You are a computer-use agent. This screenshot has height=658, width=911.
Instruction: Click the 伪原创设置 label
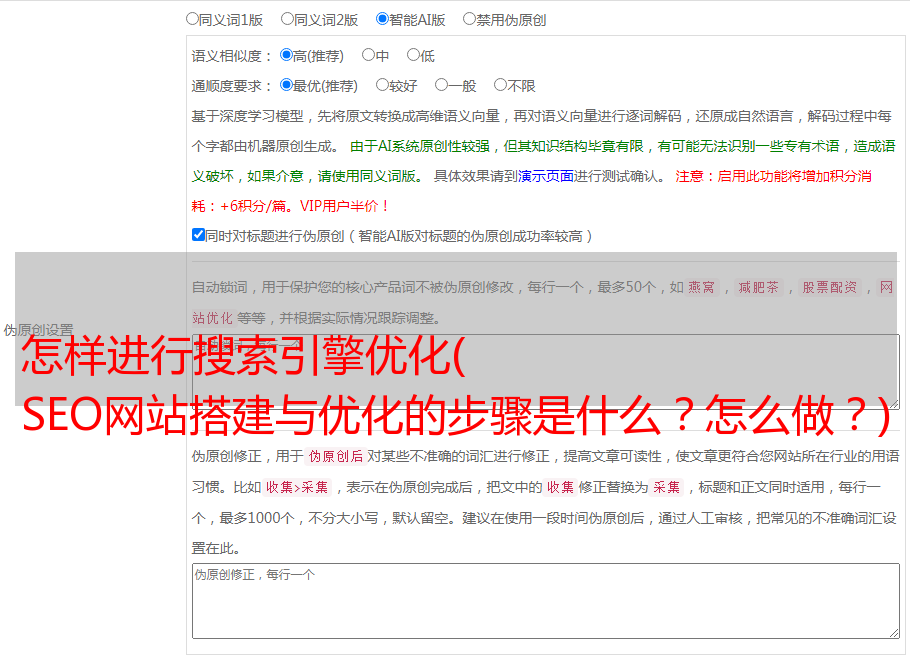(x=38, y=330)
